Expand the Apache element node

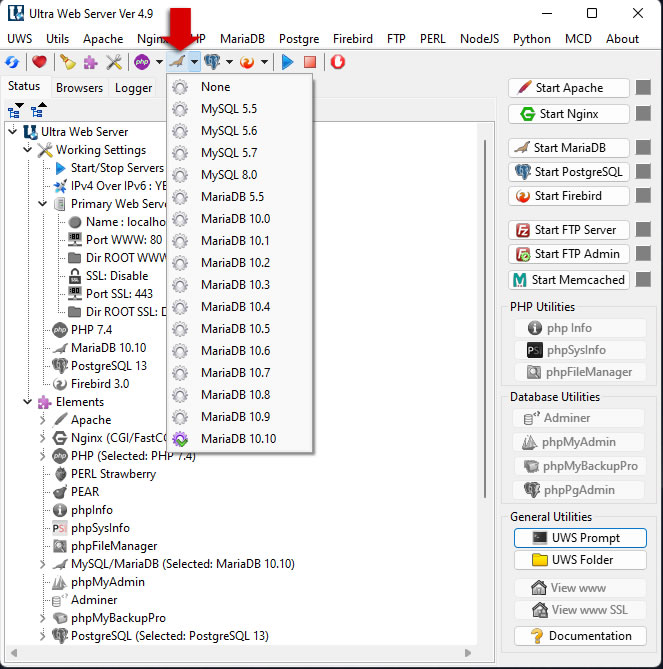(43, 420)
